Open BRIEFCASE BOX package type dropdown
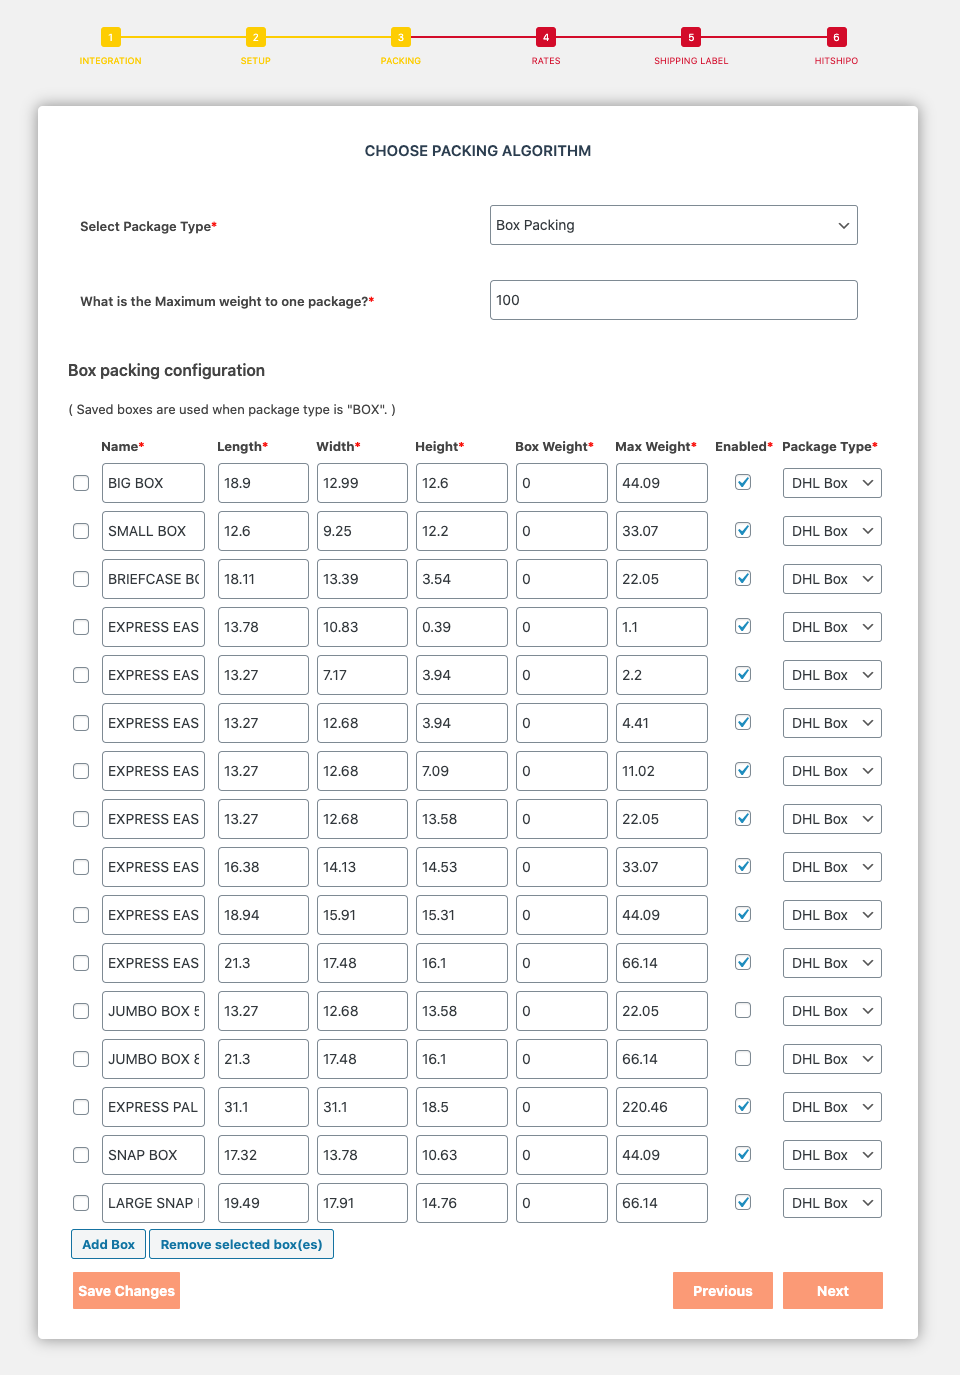 tap(832, 579)
